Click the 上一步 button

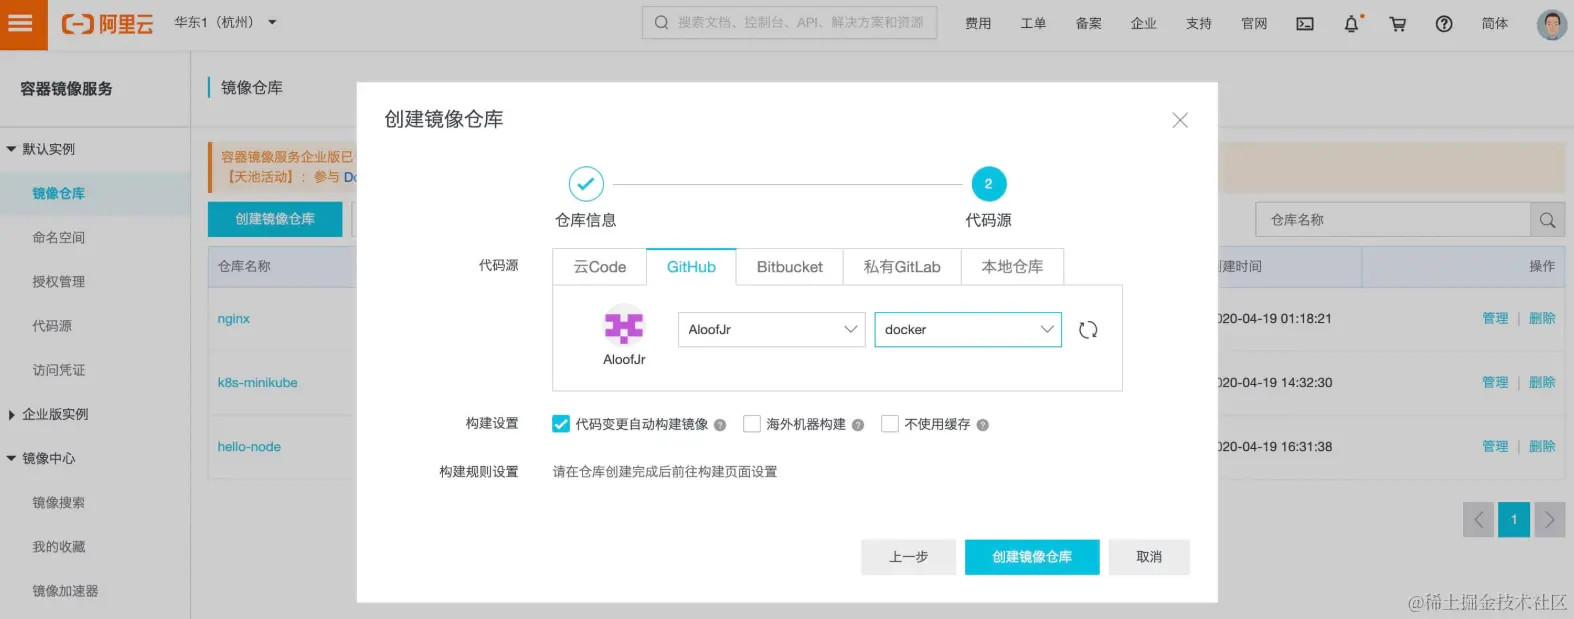pos(908,557)
